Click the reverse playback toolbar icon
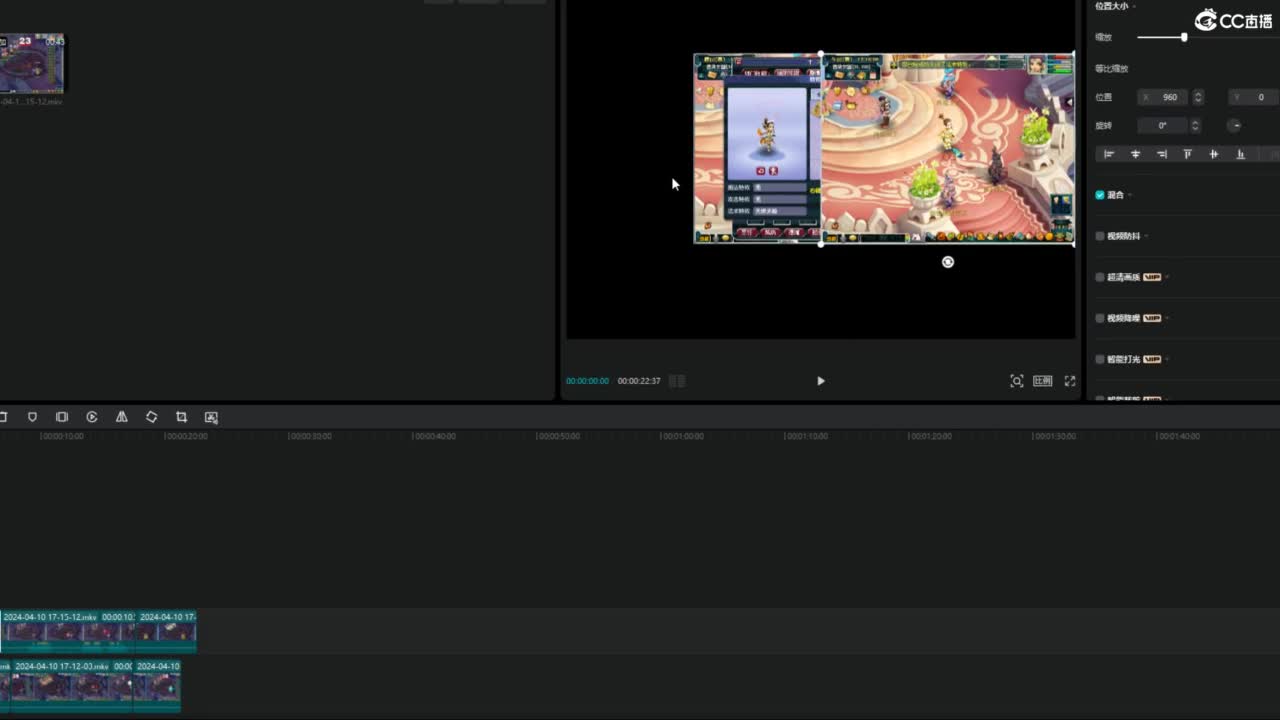1280x720 pixels. tap(92, 417)
